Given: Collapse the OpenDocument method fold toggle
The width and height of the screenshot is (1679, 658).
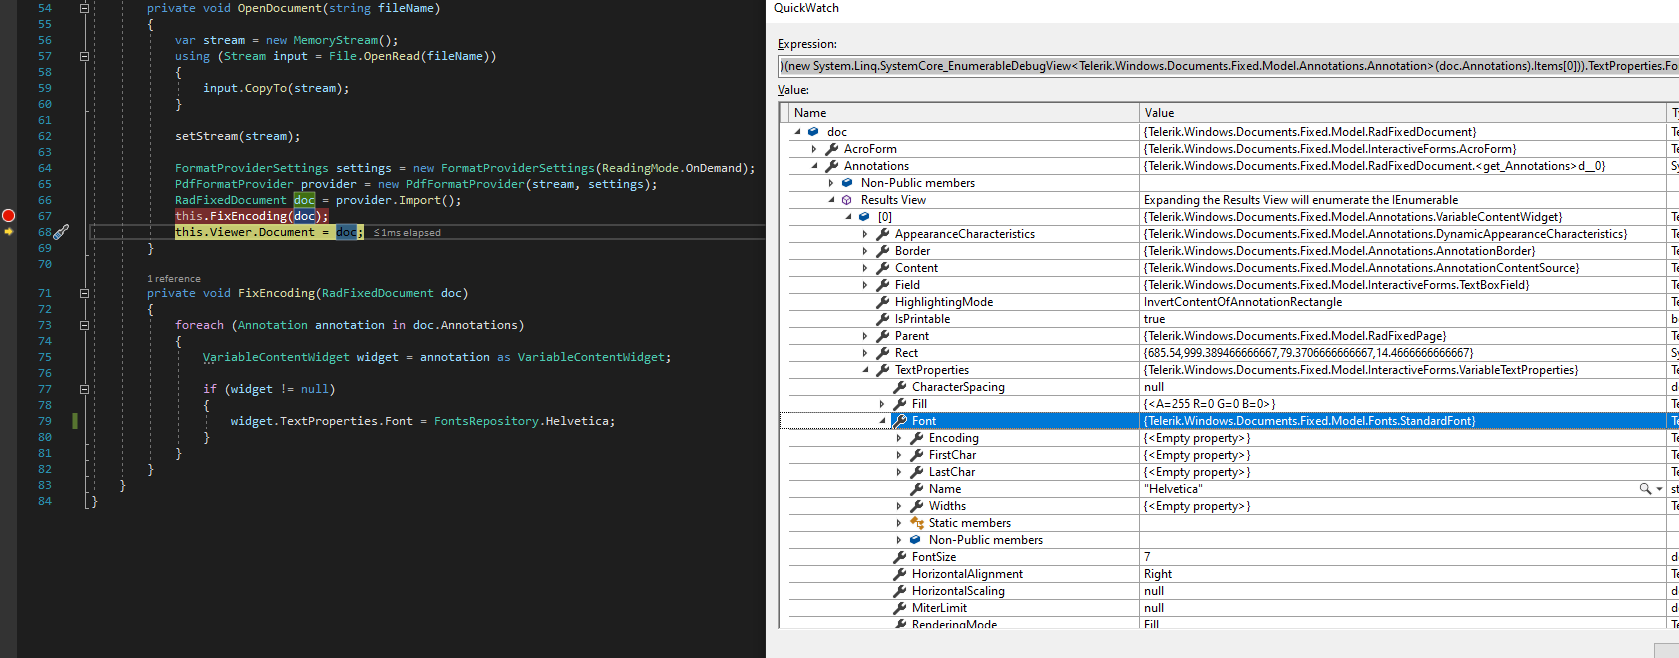Looking at the screenshot, I should 84,8.
